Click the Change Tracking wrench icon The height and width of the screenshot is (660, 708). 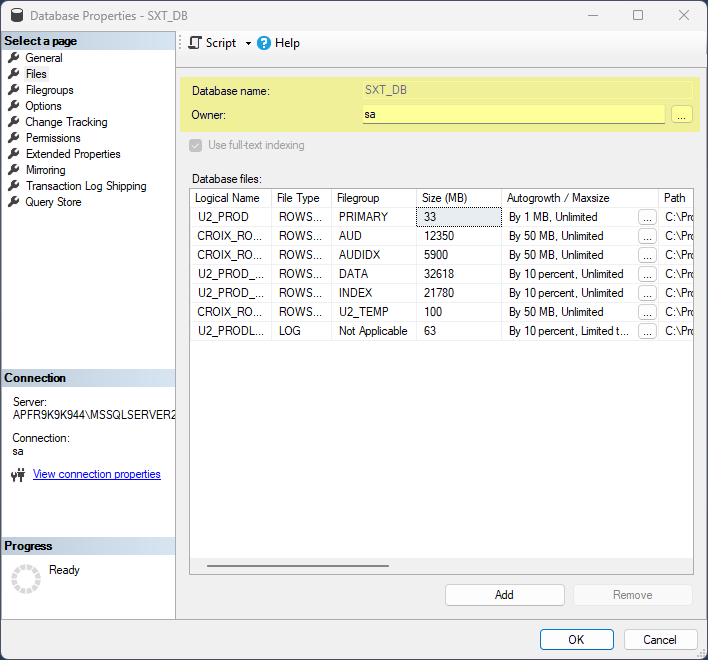point(14,122)
